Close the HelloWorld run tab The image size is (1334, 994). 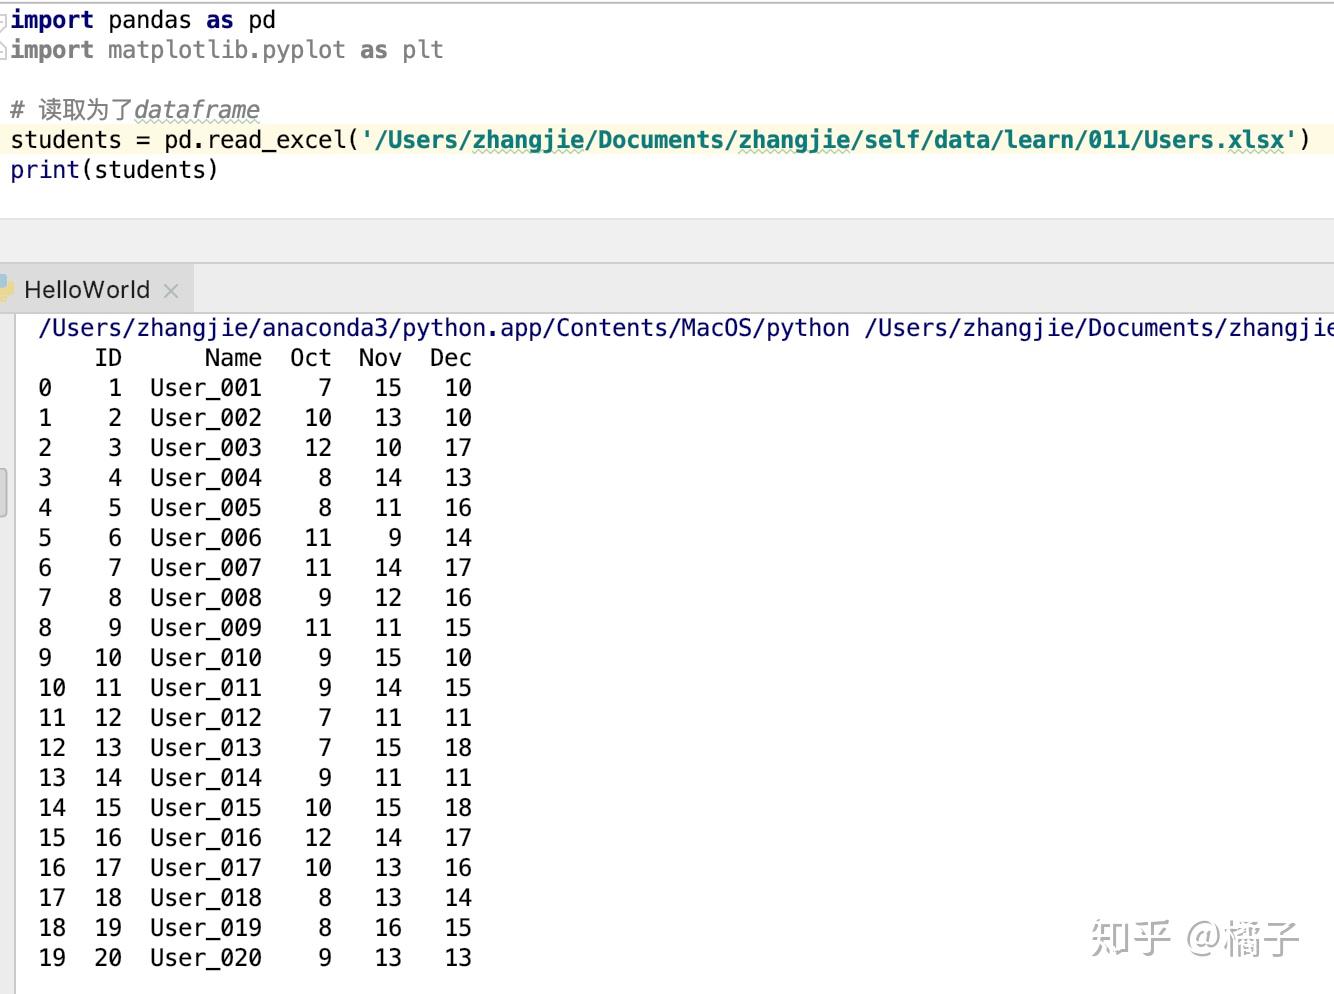pos(171,291)
